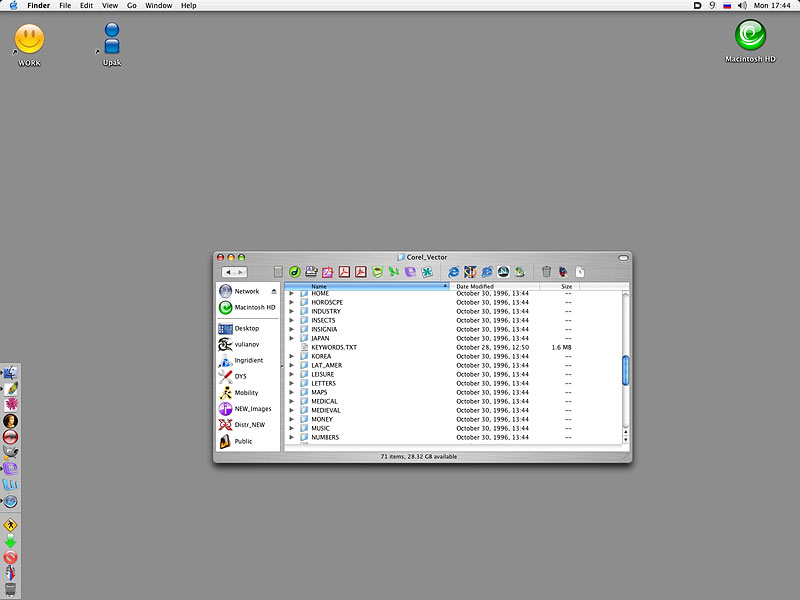800x600 pixels.
Task: Launch GIMP from the Dock
Action: tap(11, 452)
